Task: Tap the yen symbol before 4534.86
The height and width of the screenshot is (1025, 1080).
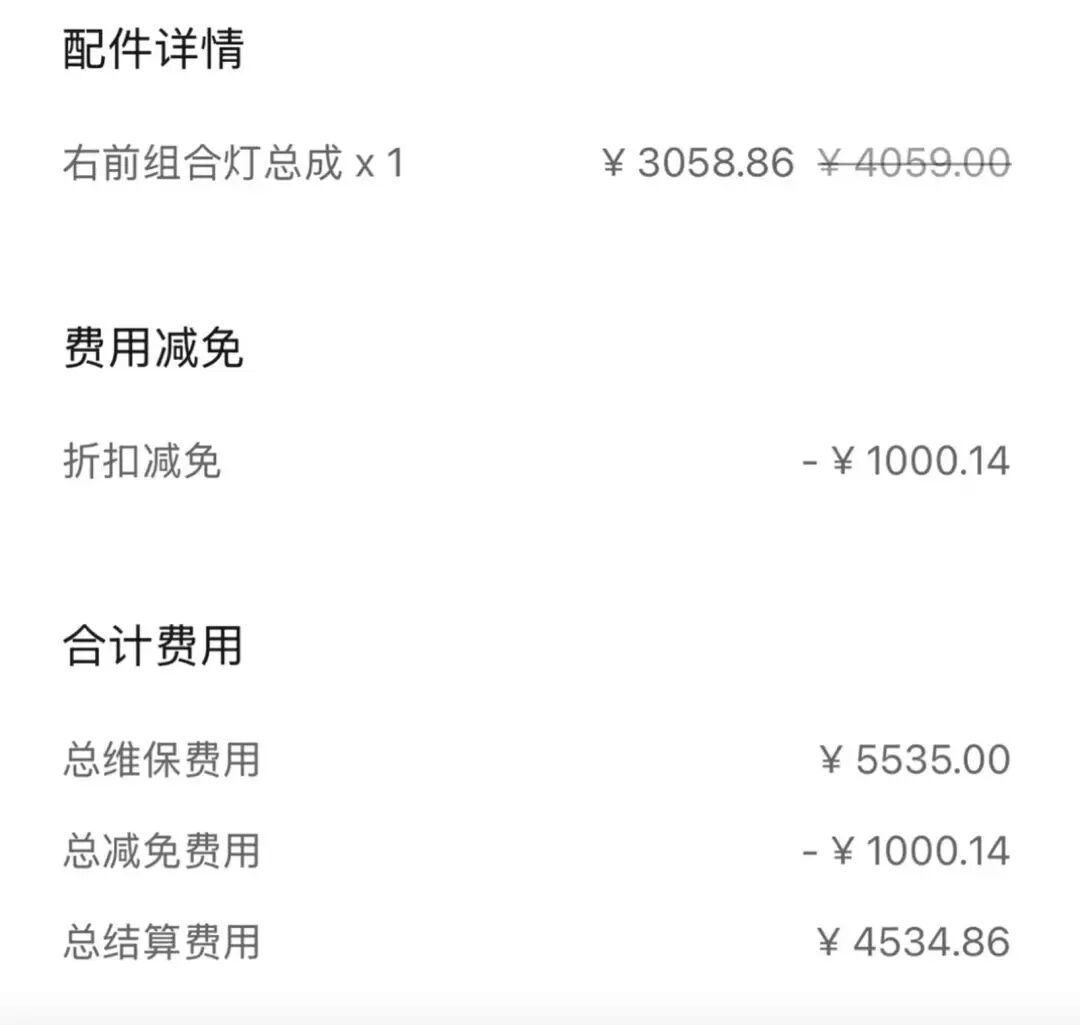Action: pyautogui.click(x=829, y=942)
